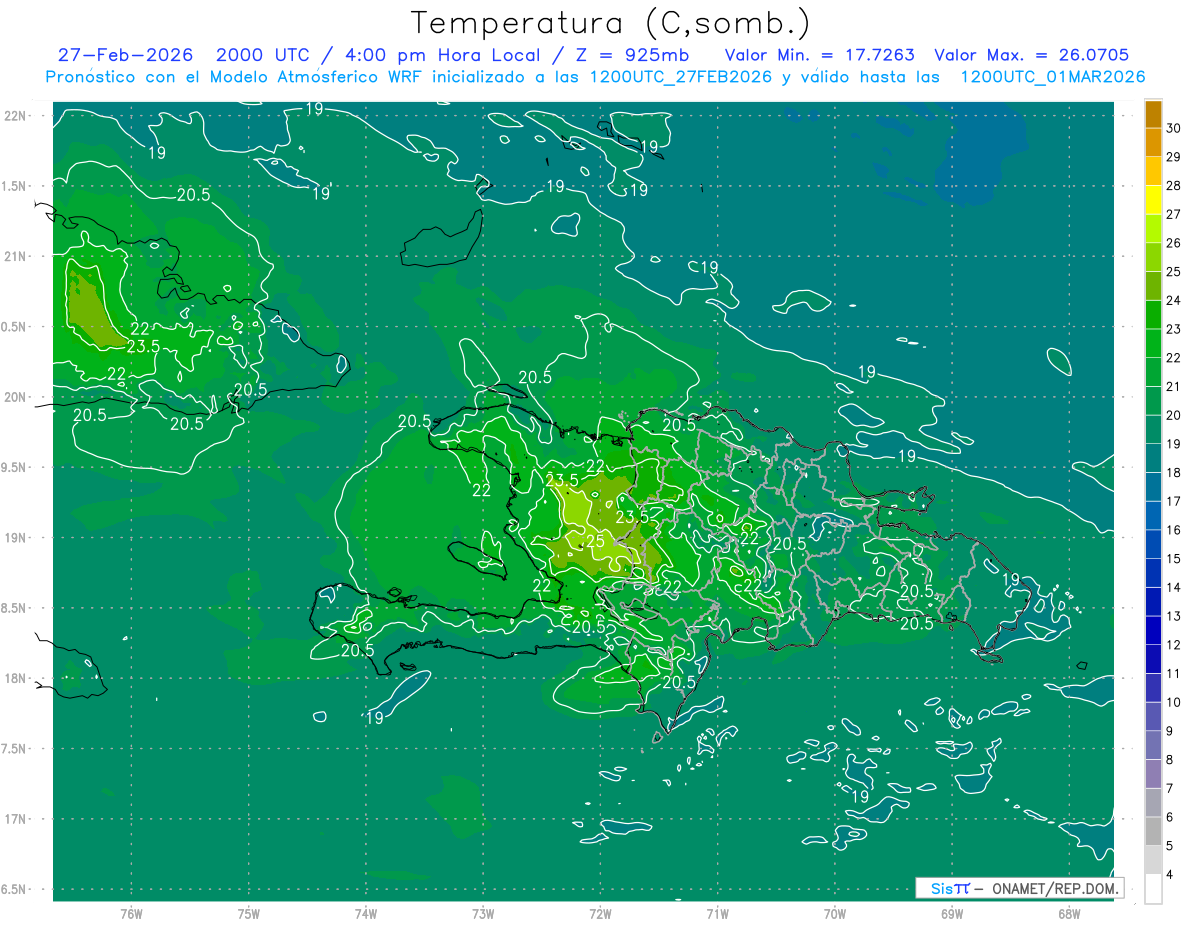The height and width of the screenshot is (927, 1200).
Task: Click the 71W longitude label
Action: pos(717,913)
